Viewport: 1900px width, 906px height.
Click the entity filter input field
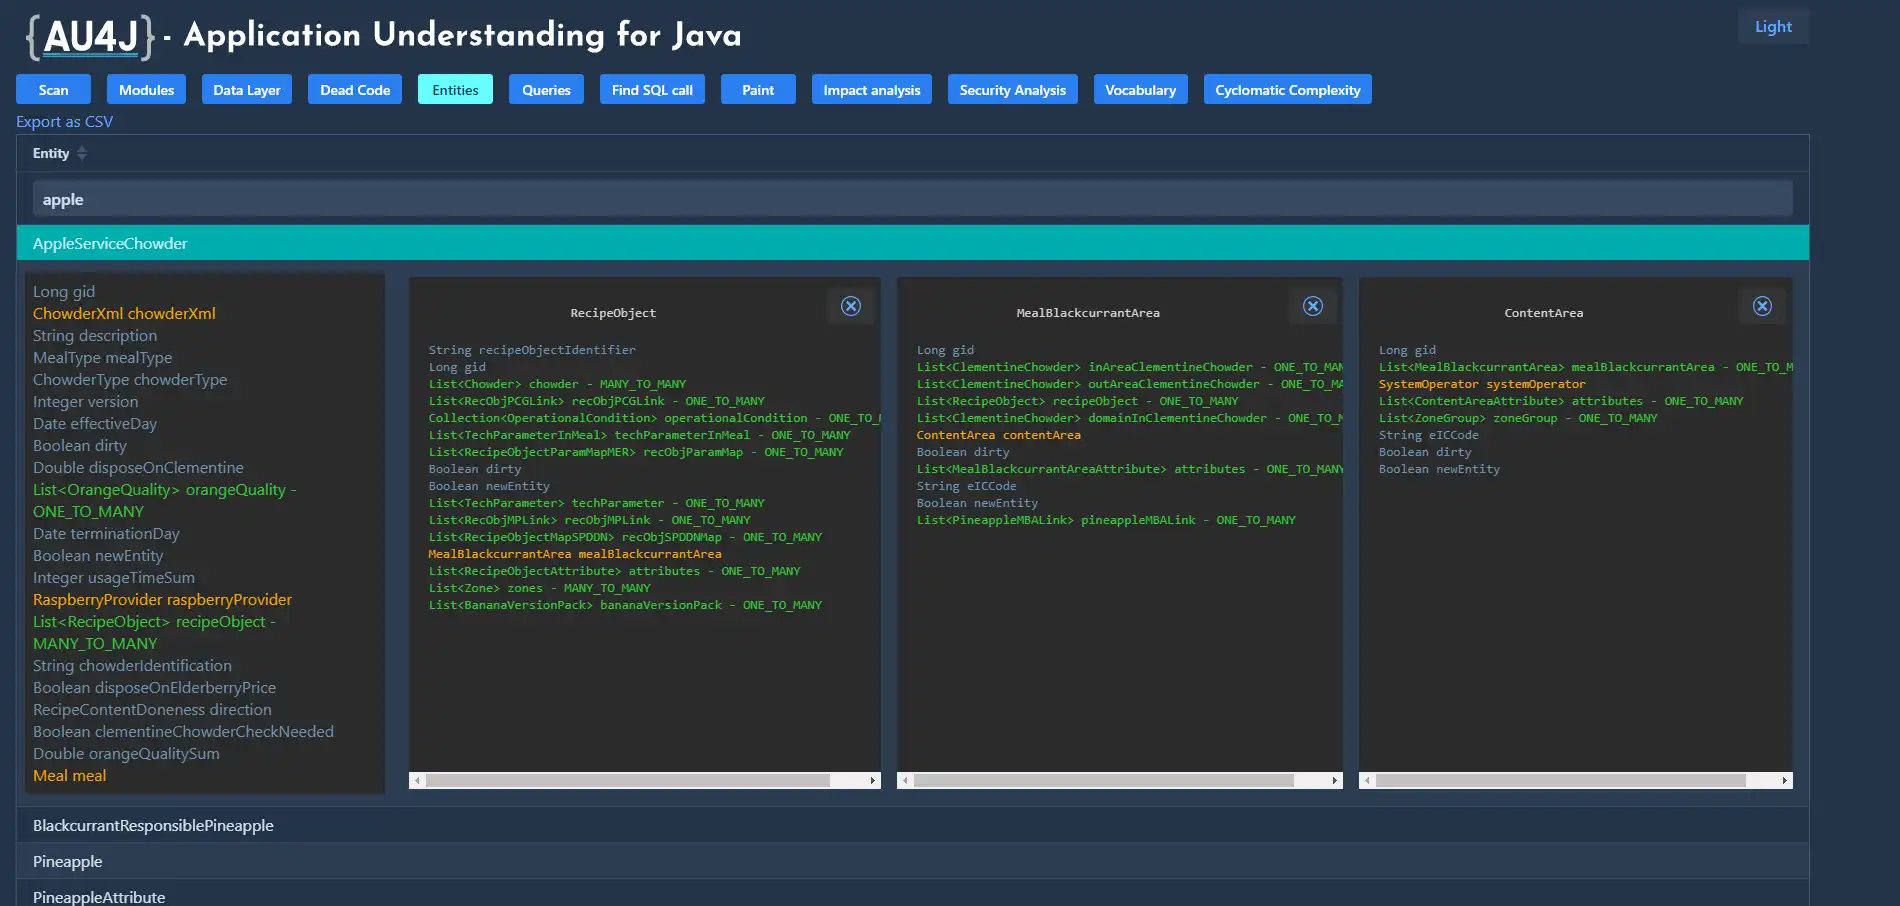(912, 199)
